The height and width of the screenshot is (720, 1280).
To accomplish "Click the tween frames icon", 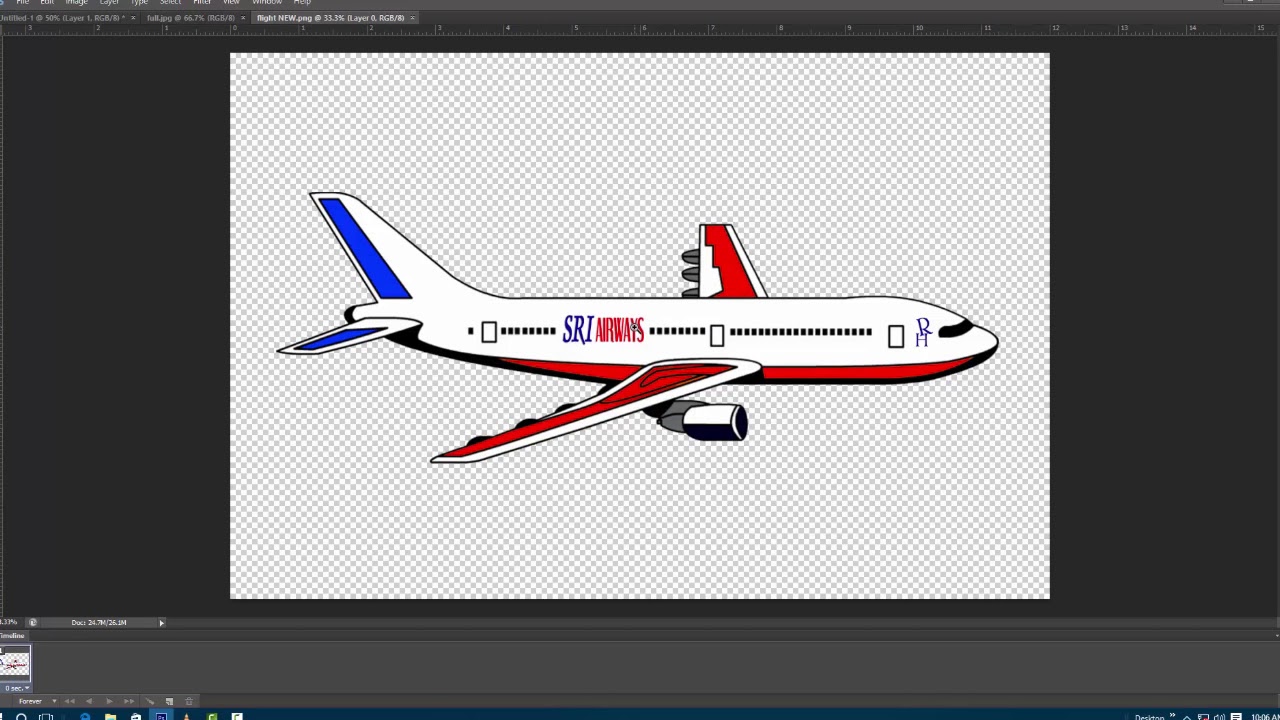I will (x=149, y=701).
